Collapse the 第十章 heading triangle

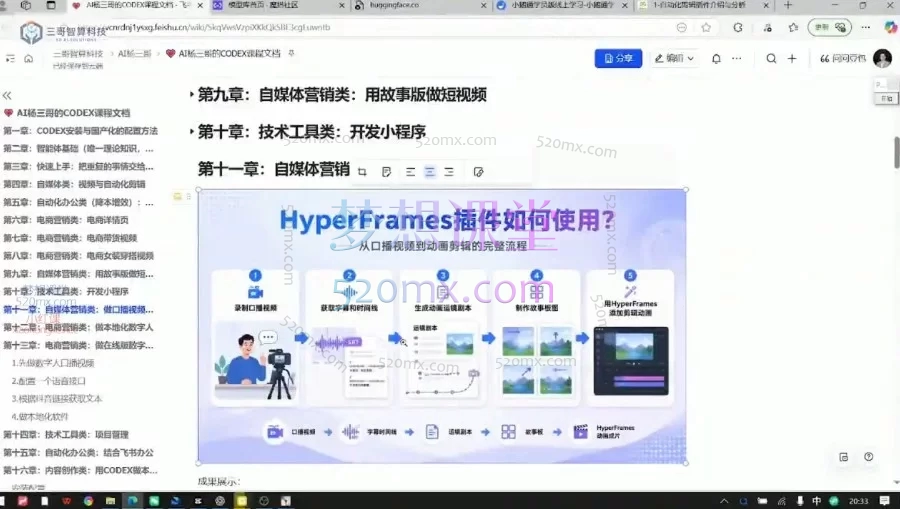(x=191, y=131)
